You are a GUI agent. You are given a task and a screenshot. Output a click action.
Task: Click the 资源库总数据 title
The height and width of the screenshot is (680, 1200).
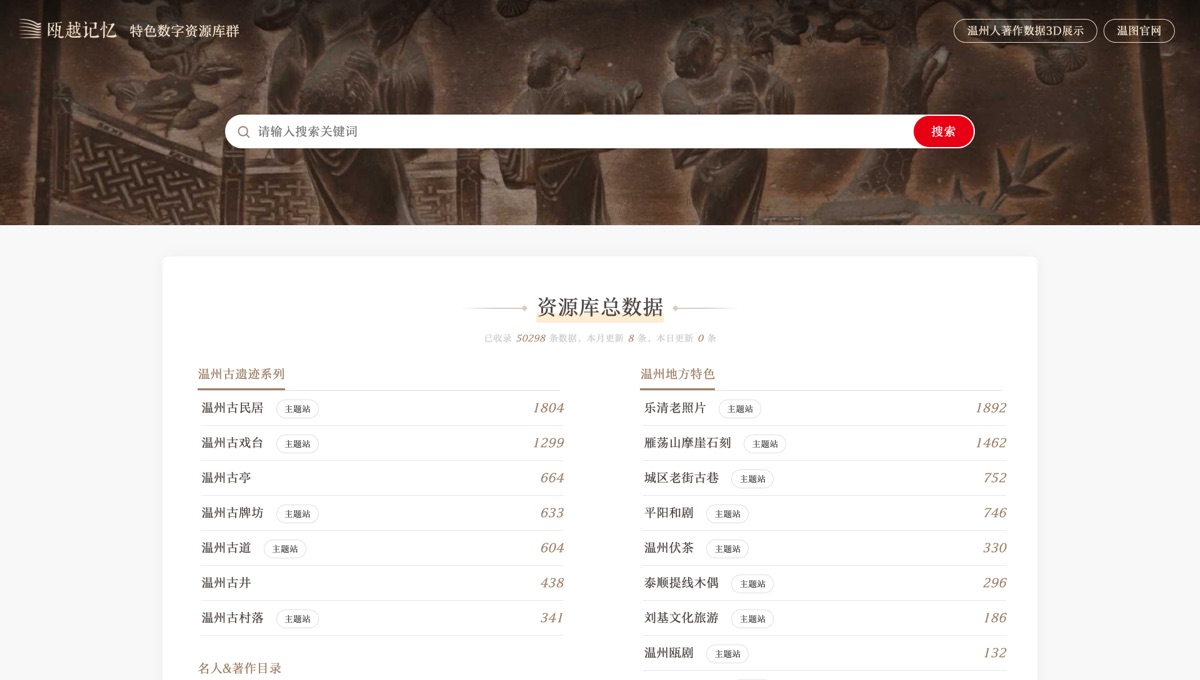click(x=600, y=307)
